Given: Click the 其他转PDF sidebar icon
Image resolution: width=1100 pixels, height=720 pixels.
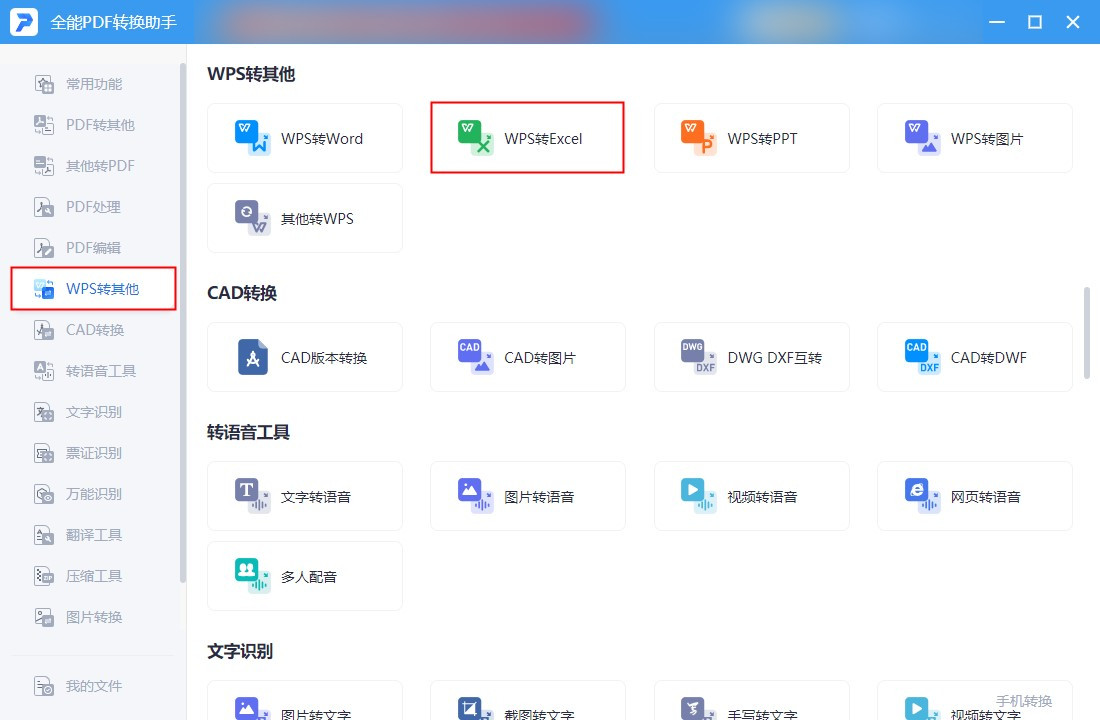Looking at the screenshot, I should 44,166.
